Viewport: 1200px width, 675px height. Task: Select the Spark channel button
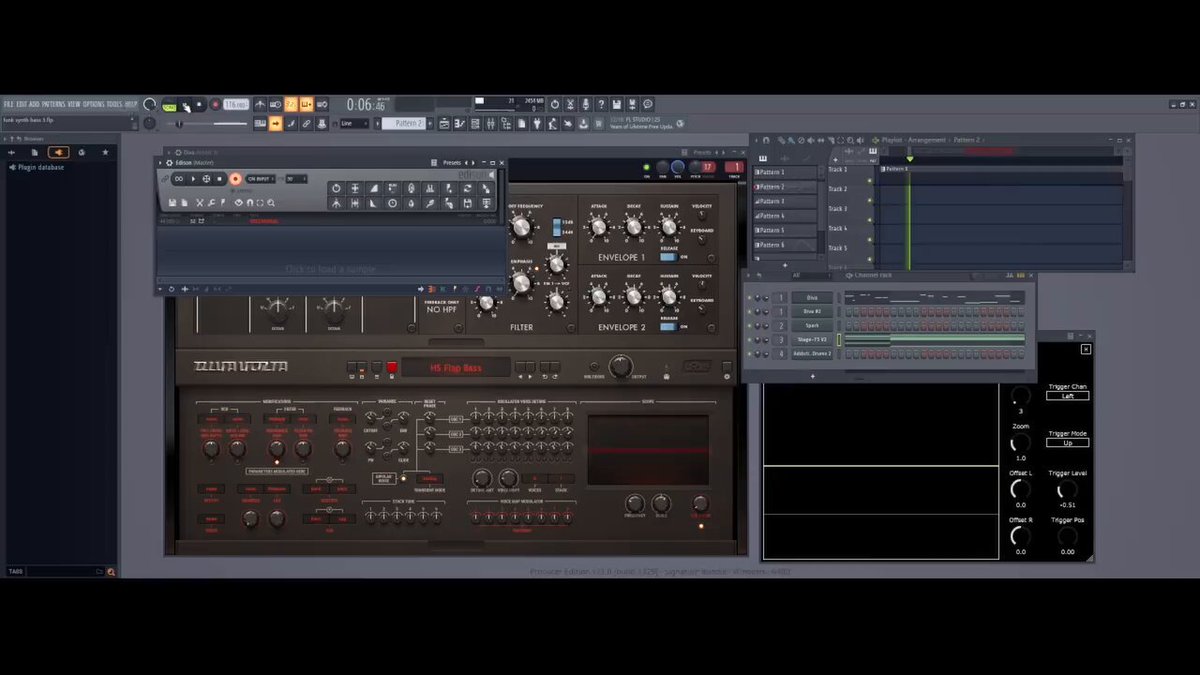812,326
